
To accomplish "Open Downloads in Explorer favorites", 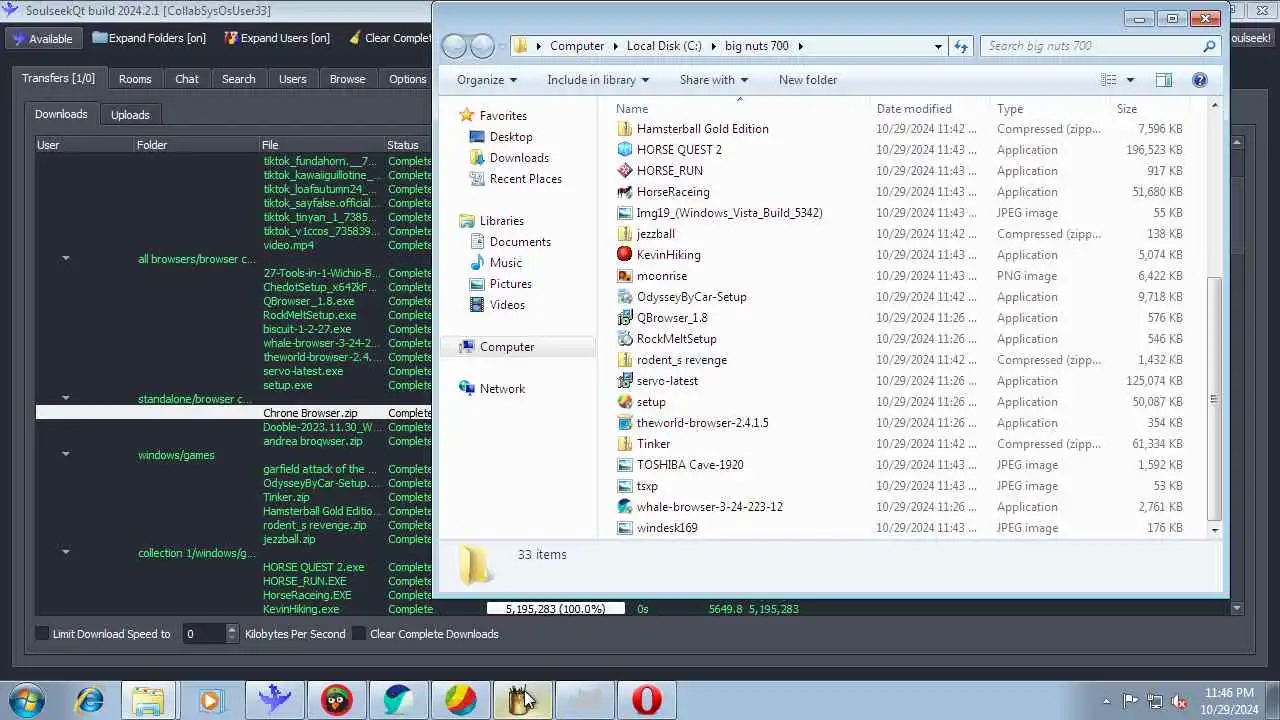I will (519, 158).
